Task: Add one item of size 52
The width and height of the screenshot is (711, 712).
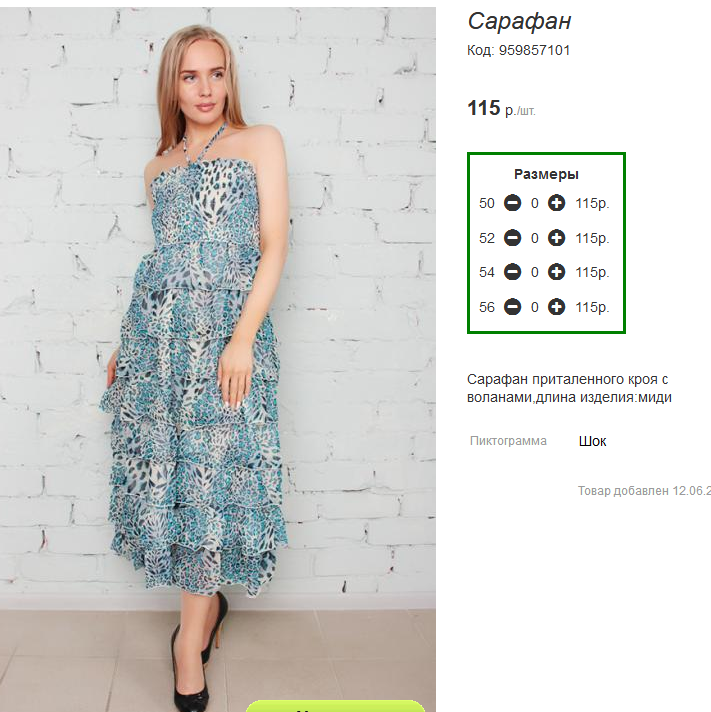Action: pos(556,238)
